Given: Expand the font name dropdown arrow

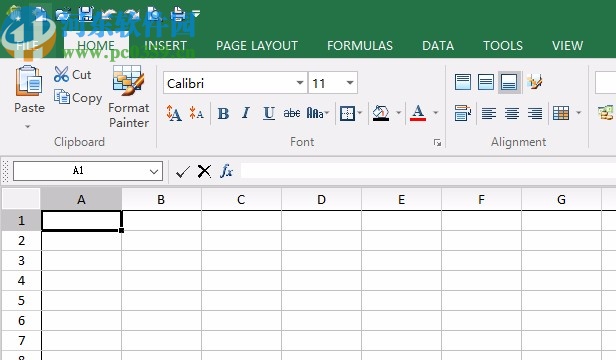Looking at the screenshot, I should tap(300, 83).
